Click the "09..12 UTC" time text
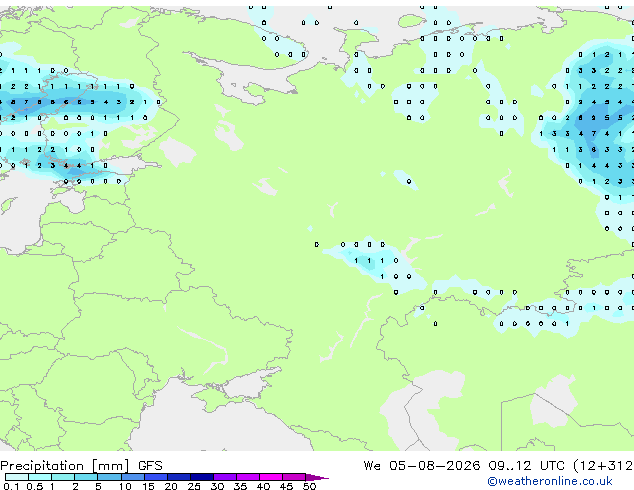Image resolution: width=634 pixels, height=490 pixels. pyautogui.click(x=526, y=466)
